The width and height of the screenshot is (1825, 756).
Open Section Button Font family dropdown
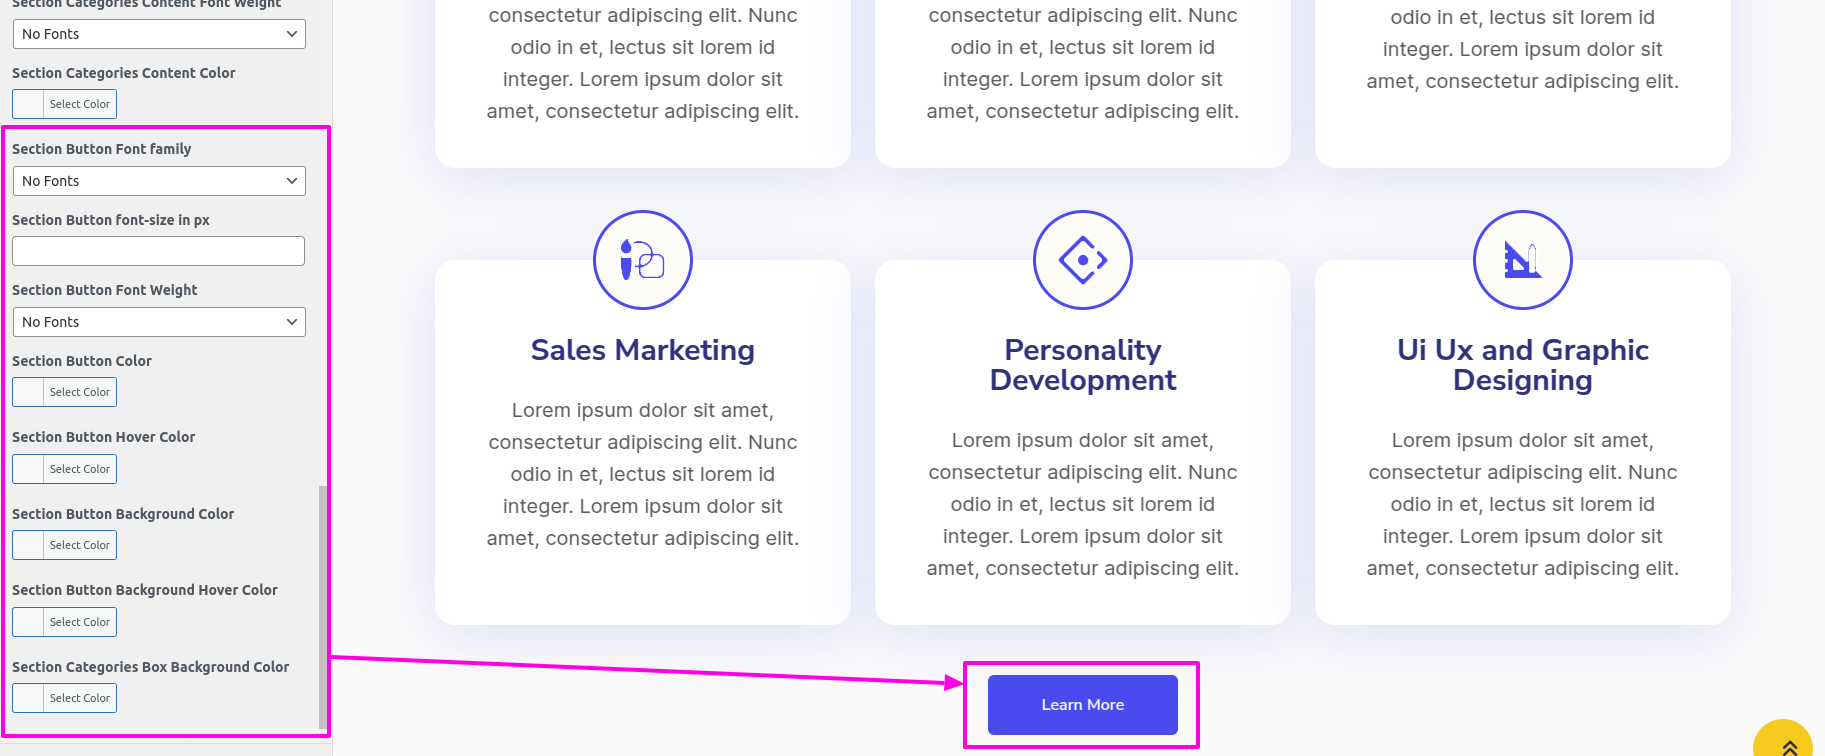[159, 181]
